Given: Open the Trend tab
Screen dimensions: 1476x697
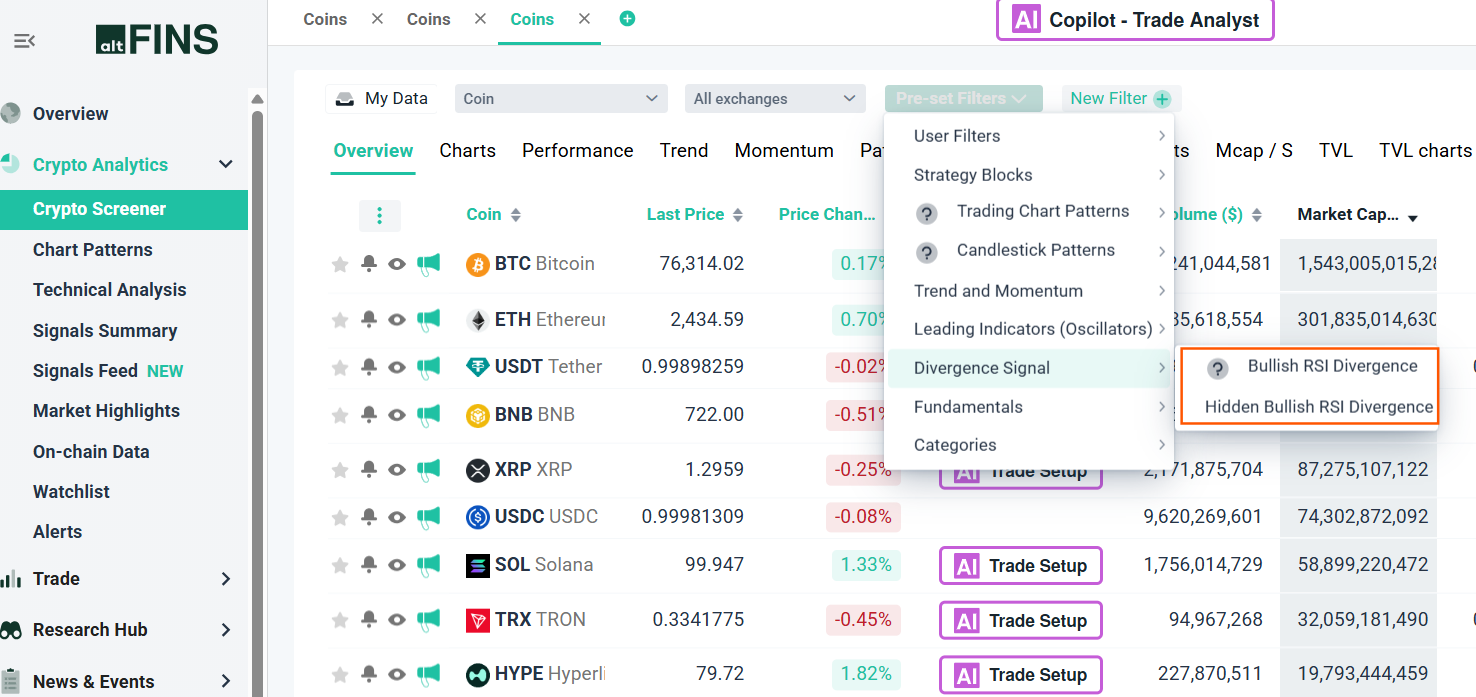Looking at the screenshot, I should tap(684, 151).
